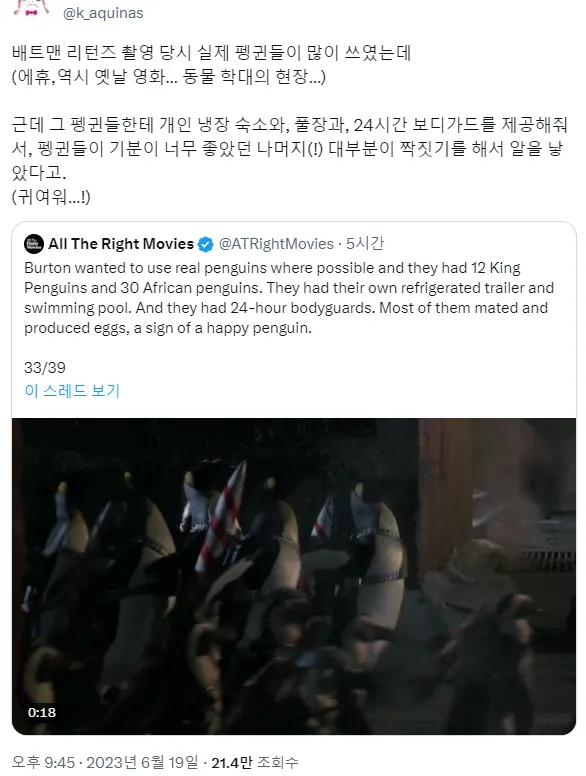Click the empty space beside 이 스레드 보기
Viewport: 586px width, 776px height.
pos(346,391)
